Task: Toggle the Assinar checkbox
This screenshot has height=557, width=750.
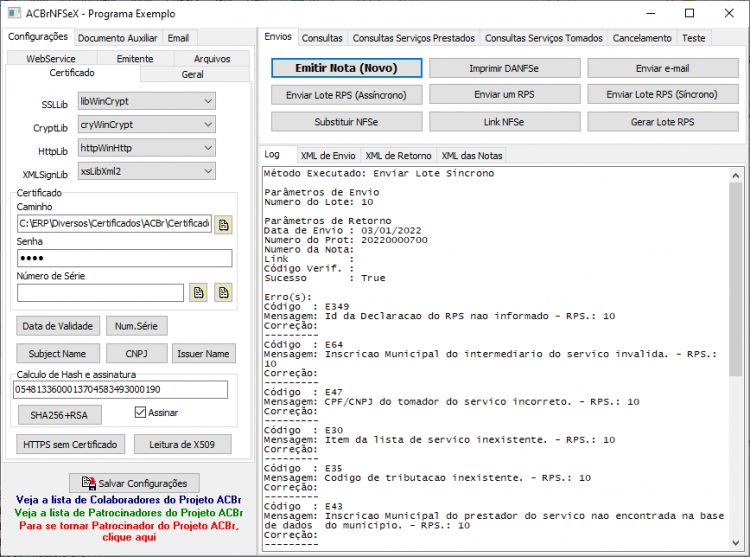Action: point(140,412)
